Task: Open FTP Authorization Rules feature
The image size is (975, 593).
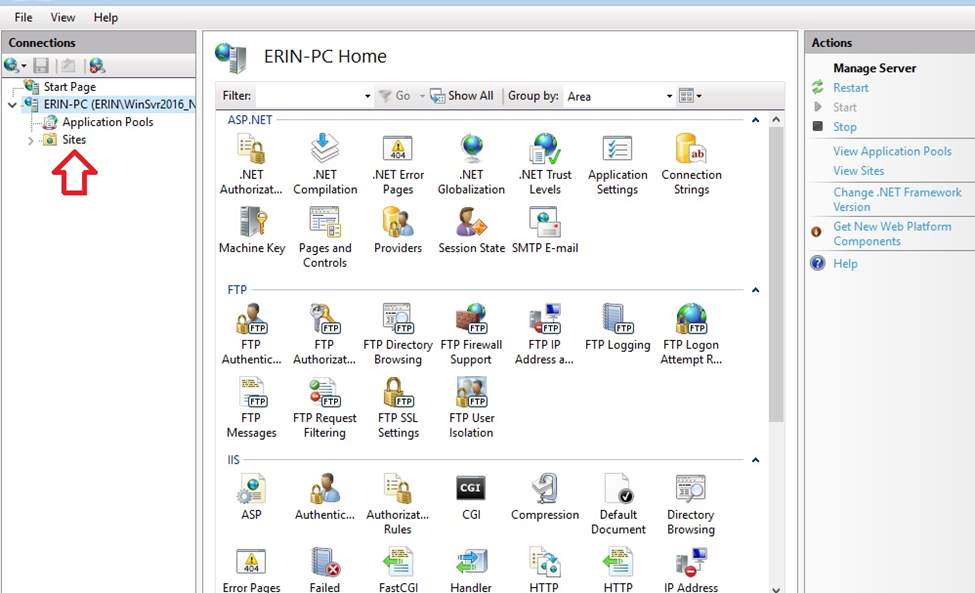Action: pos(325,334)
